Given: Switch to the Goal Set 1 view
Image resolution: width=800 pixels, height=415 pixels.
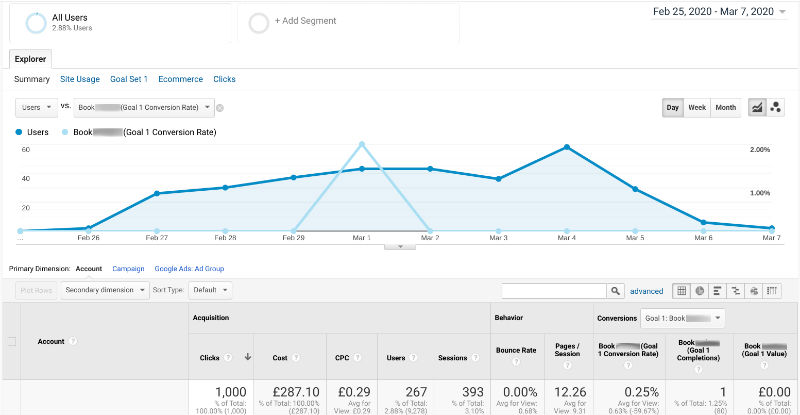Looking at the screenshot, I should click(129, 79).
